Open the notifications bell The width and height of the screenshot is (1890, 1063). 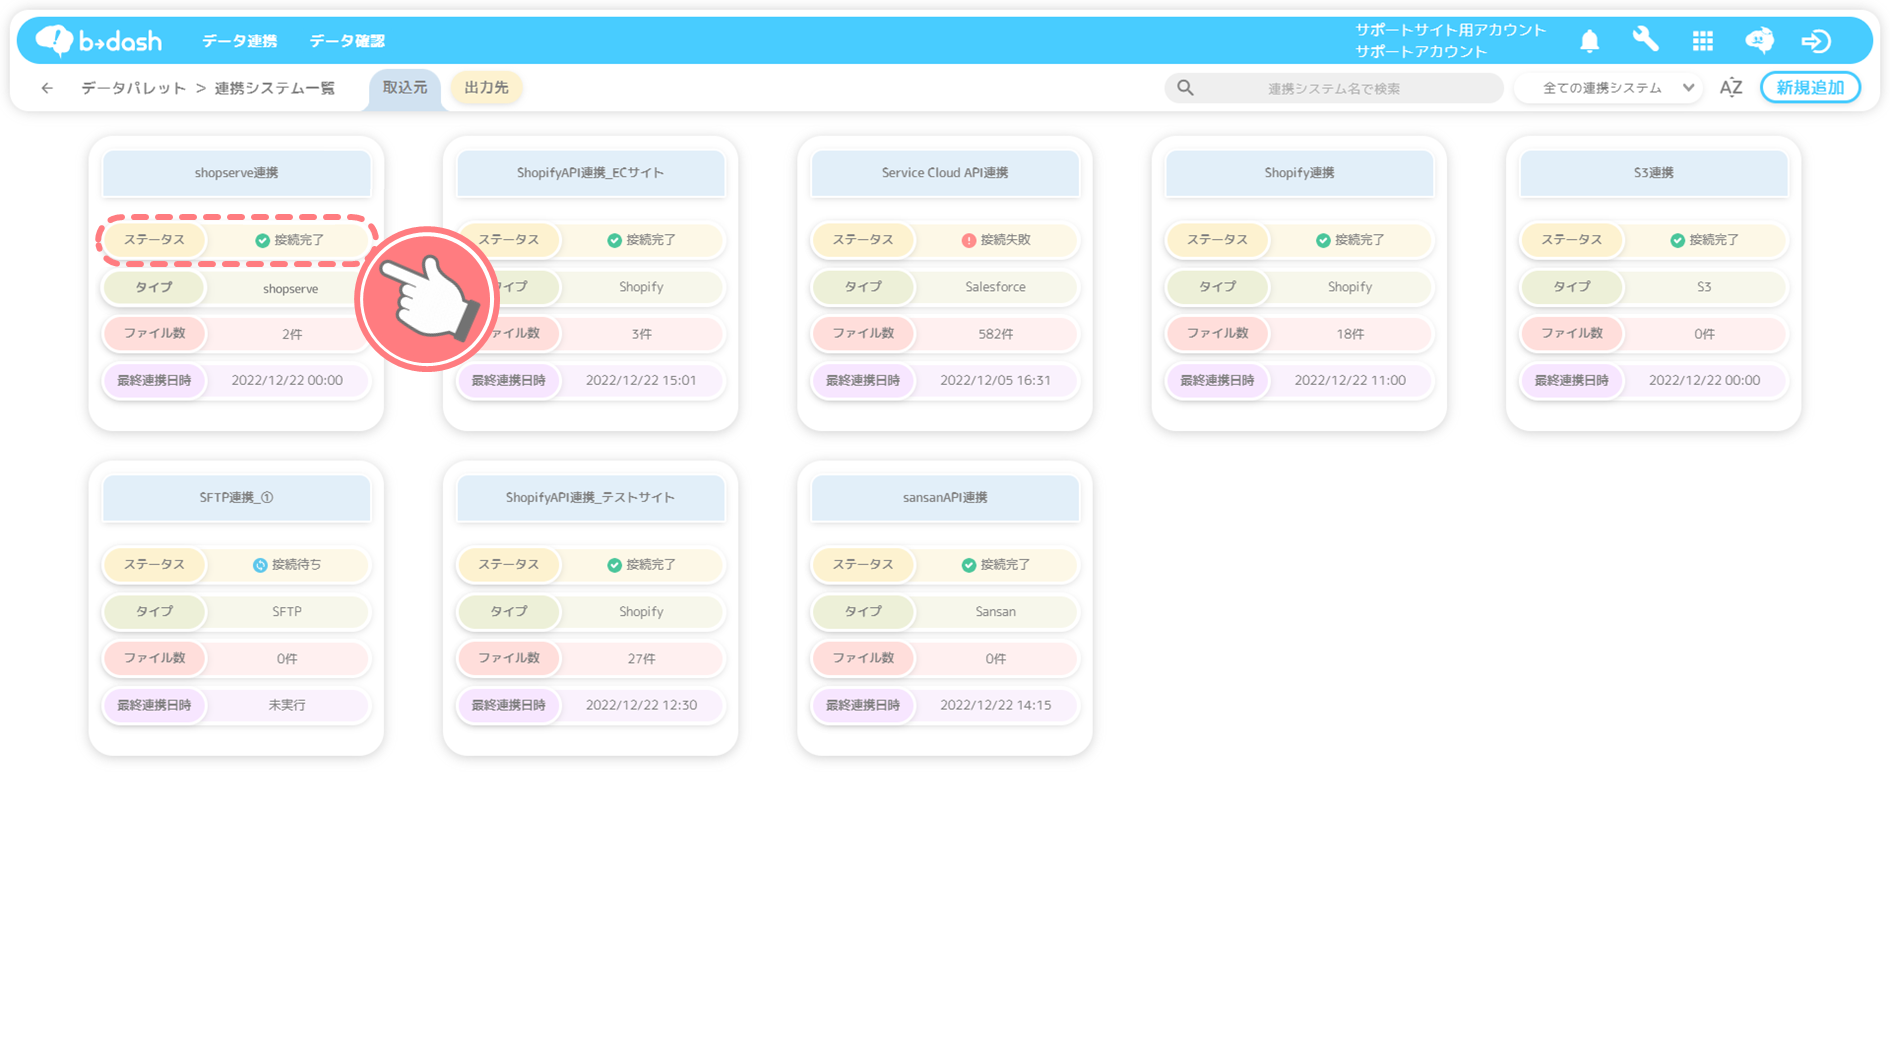coord(1589,40)
